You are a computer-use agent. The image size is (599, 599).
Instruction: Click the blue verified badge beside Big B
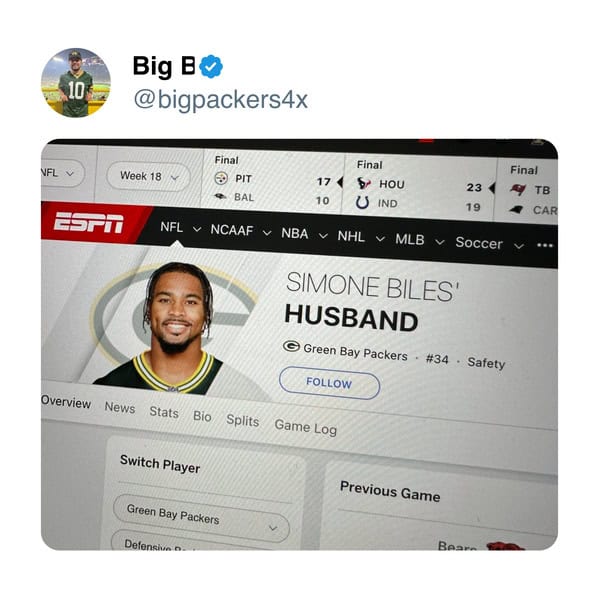(211, 66)
